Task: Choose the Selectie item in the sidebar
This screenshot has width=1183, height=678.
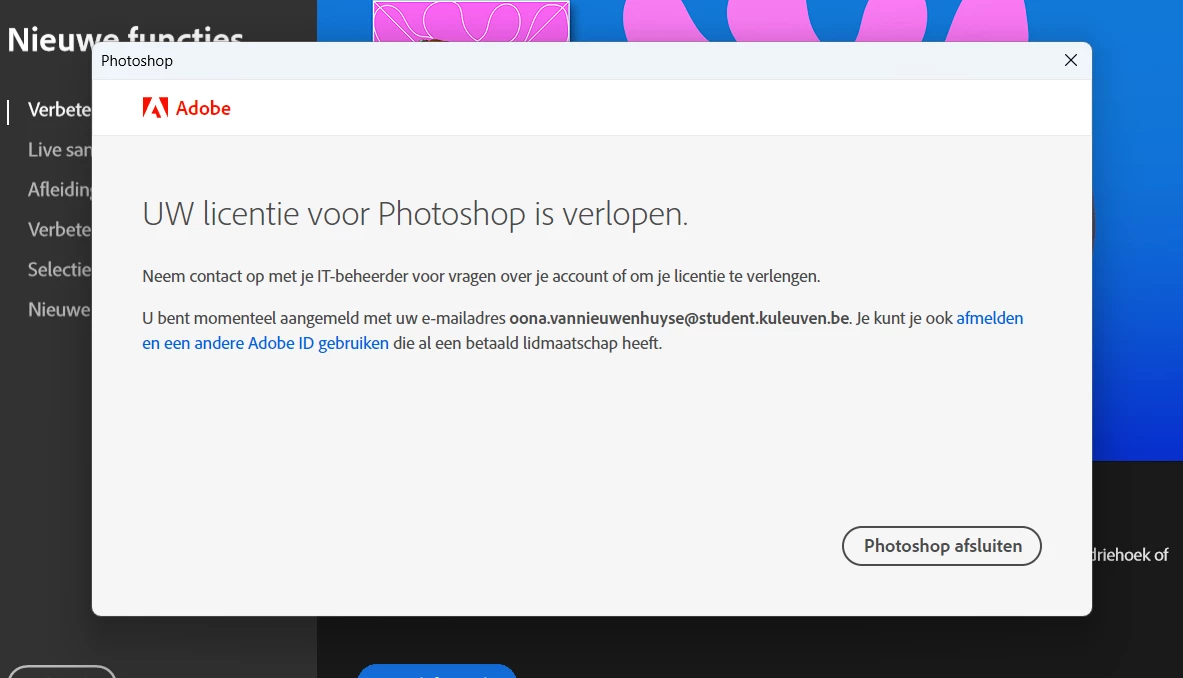Action: tap(60, 269)
